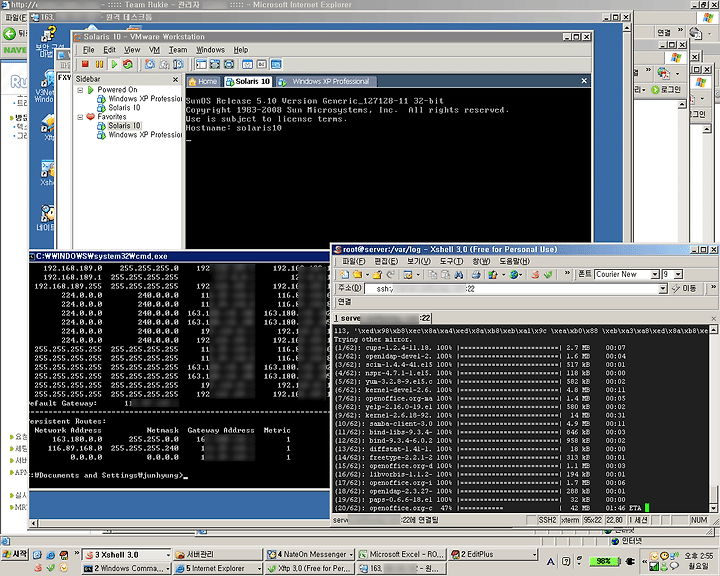Open the Xshell font size dropdown
720x576 pixels.
point(678,275)
